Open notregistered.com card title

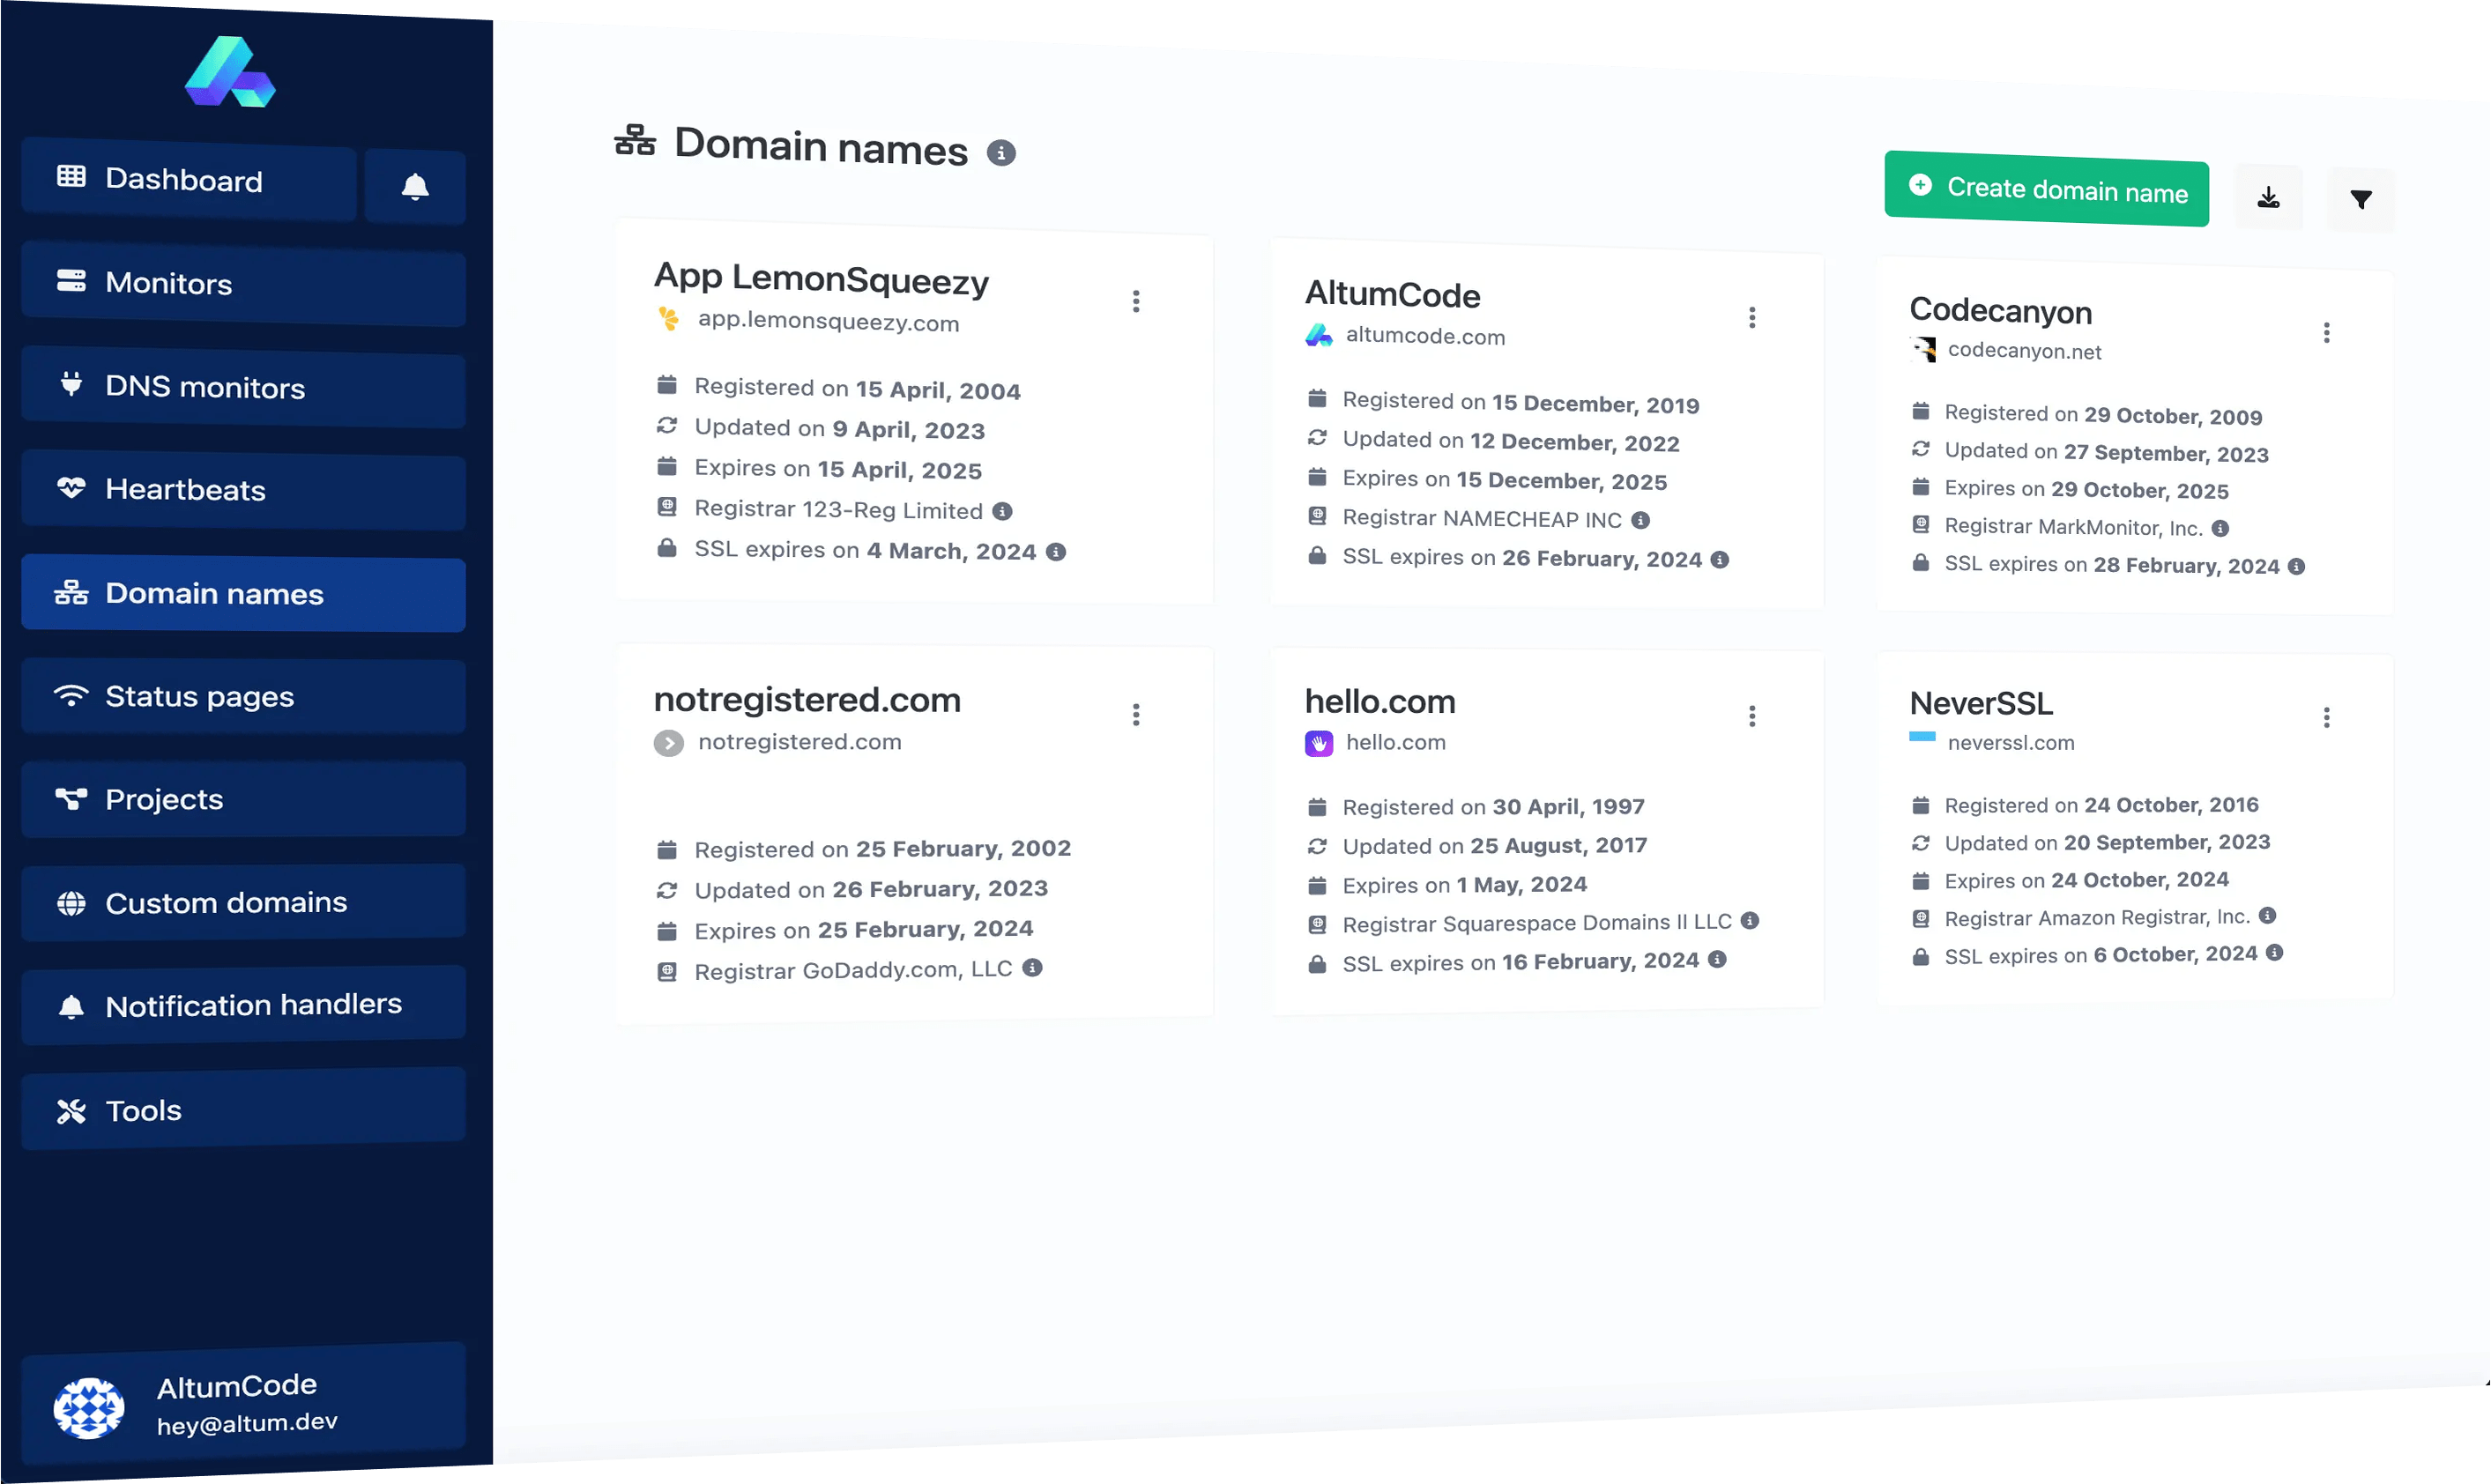click(807, 700)
